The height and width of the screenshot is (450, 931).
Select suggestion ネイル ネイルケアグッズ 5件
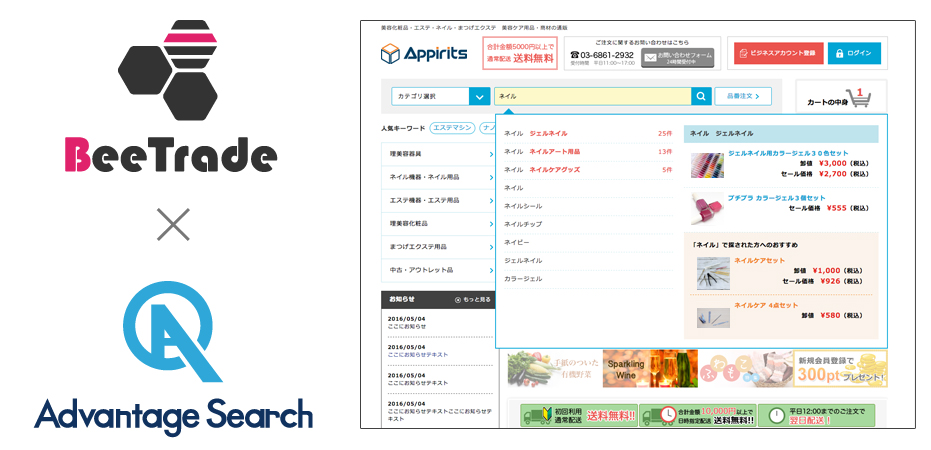tap(588, 170)
